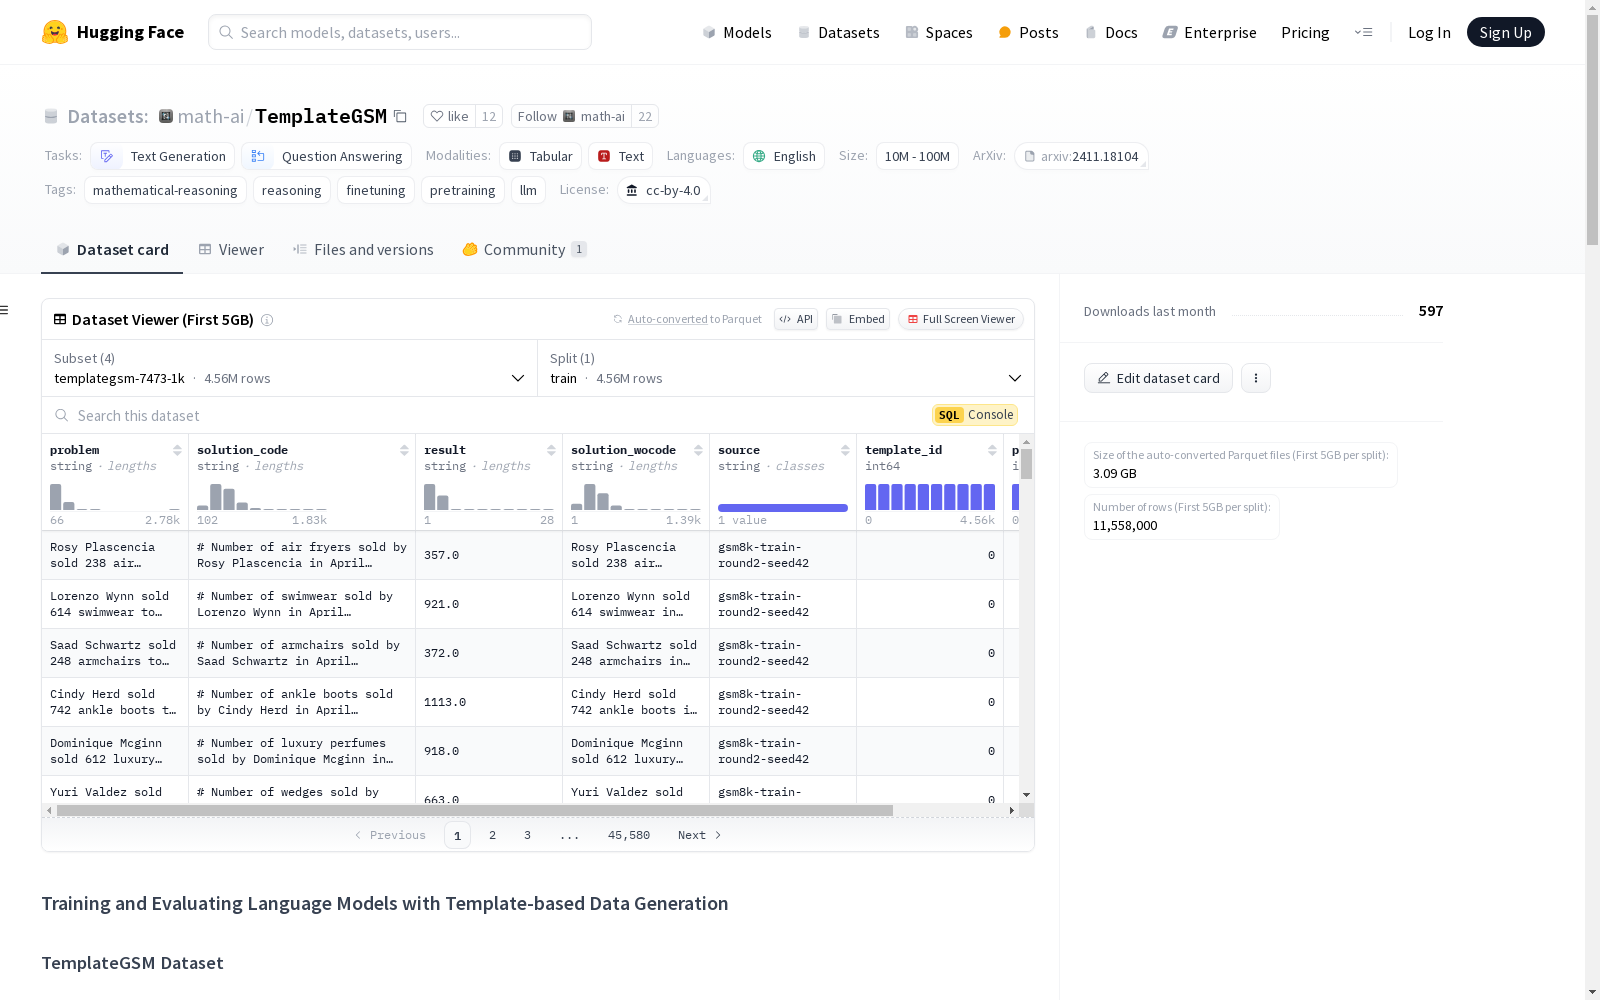The image size is (1600, 1000).
Task: Sort the problem column
Action: click(x=177, y=450)
